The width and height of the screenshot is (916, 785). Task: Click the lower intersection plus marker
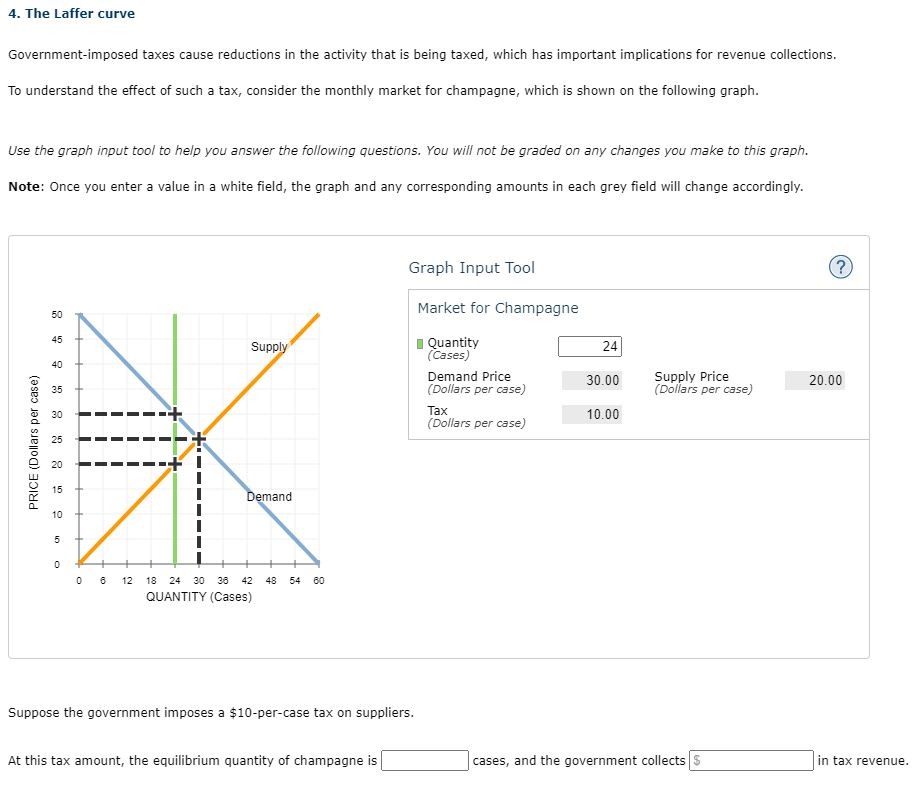pos(175,462)
